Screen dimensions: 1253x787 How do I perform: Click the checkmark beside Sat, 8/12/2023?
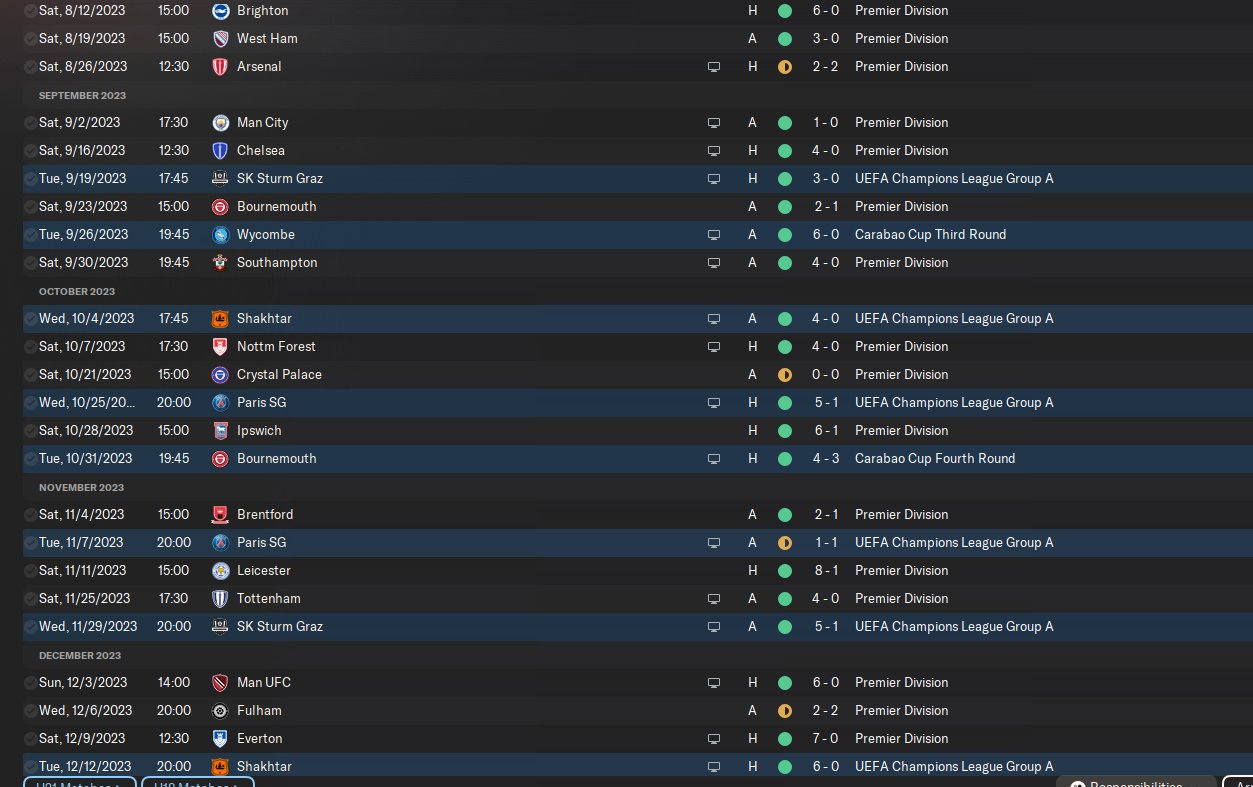click(x=31, y=11)
